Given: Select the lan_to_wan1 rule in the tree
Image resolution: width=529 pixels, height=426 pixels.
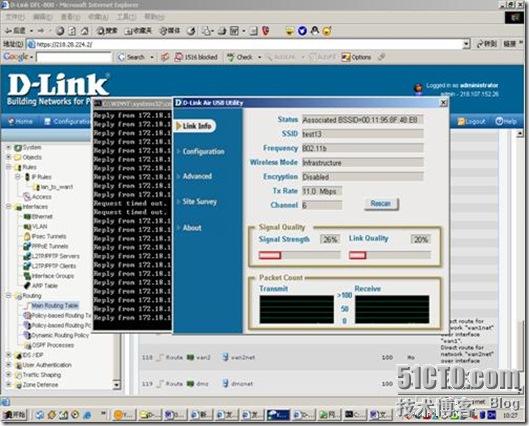Looking at the screenshot, I should [x=57, y=187].
